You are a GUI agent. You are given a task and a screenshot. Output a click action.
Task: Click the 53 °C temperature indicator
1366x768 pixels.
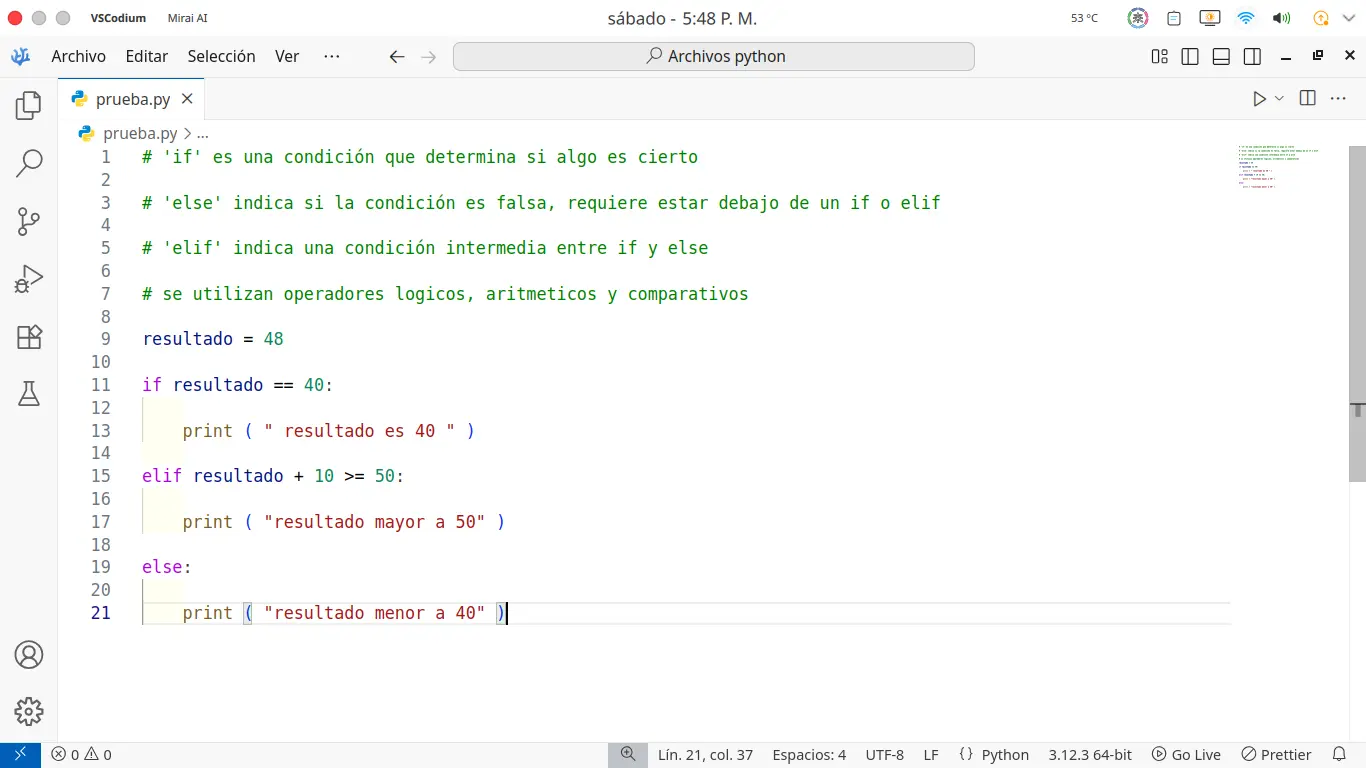click(1085, 18)
